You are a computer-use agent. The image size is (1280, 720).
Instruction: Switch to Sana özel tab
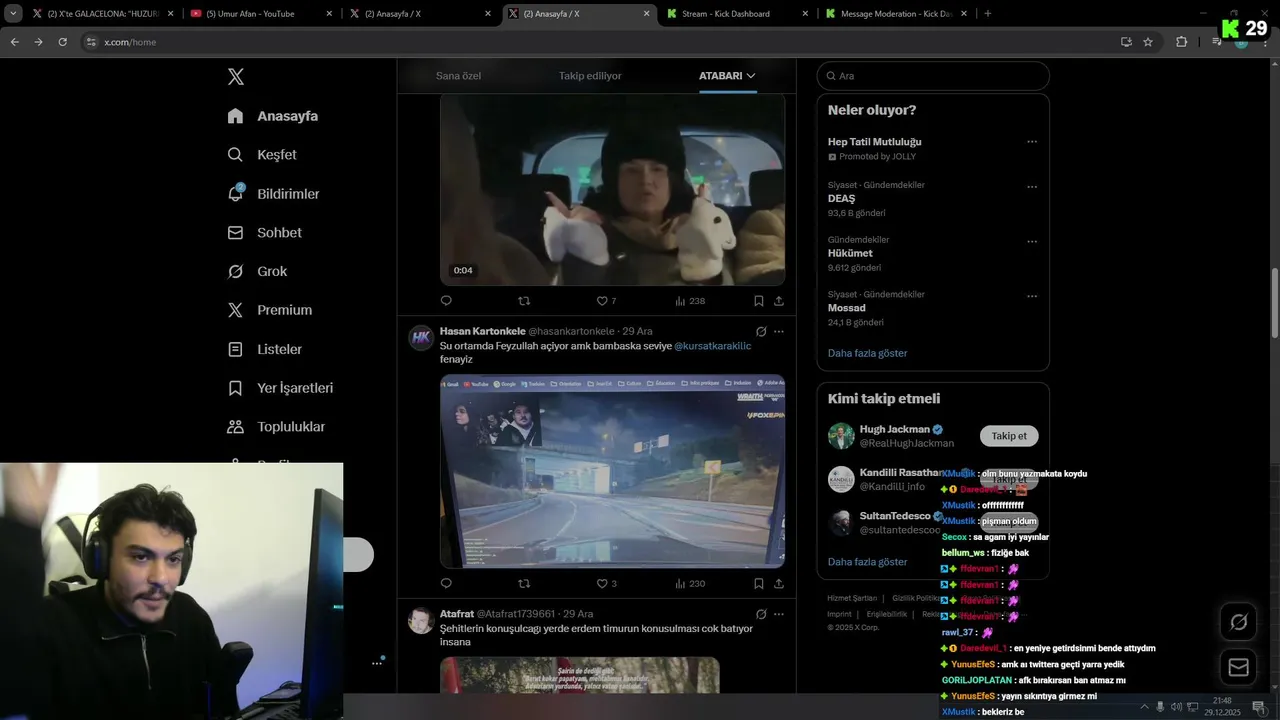(458, 76)
